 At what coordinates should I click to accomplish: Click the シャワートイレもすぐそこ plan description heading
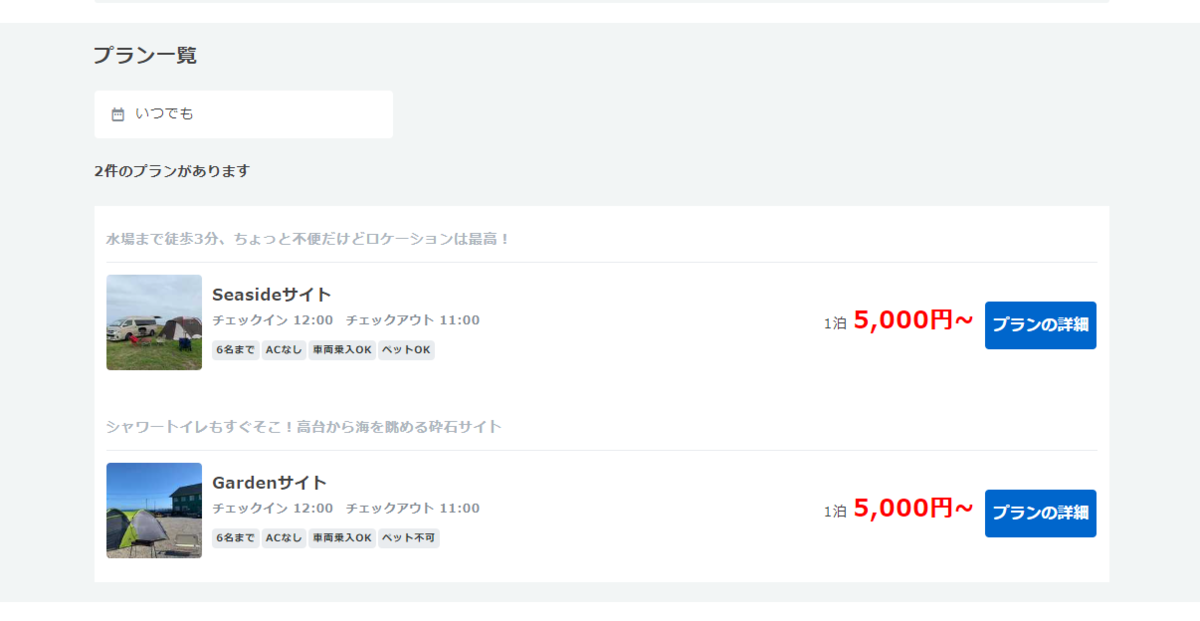click(x=304, y=427)
